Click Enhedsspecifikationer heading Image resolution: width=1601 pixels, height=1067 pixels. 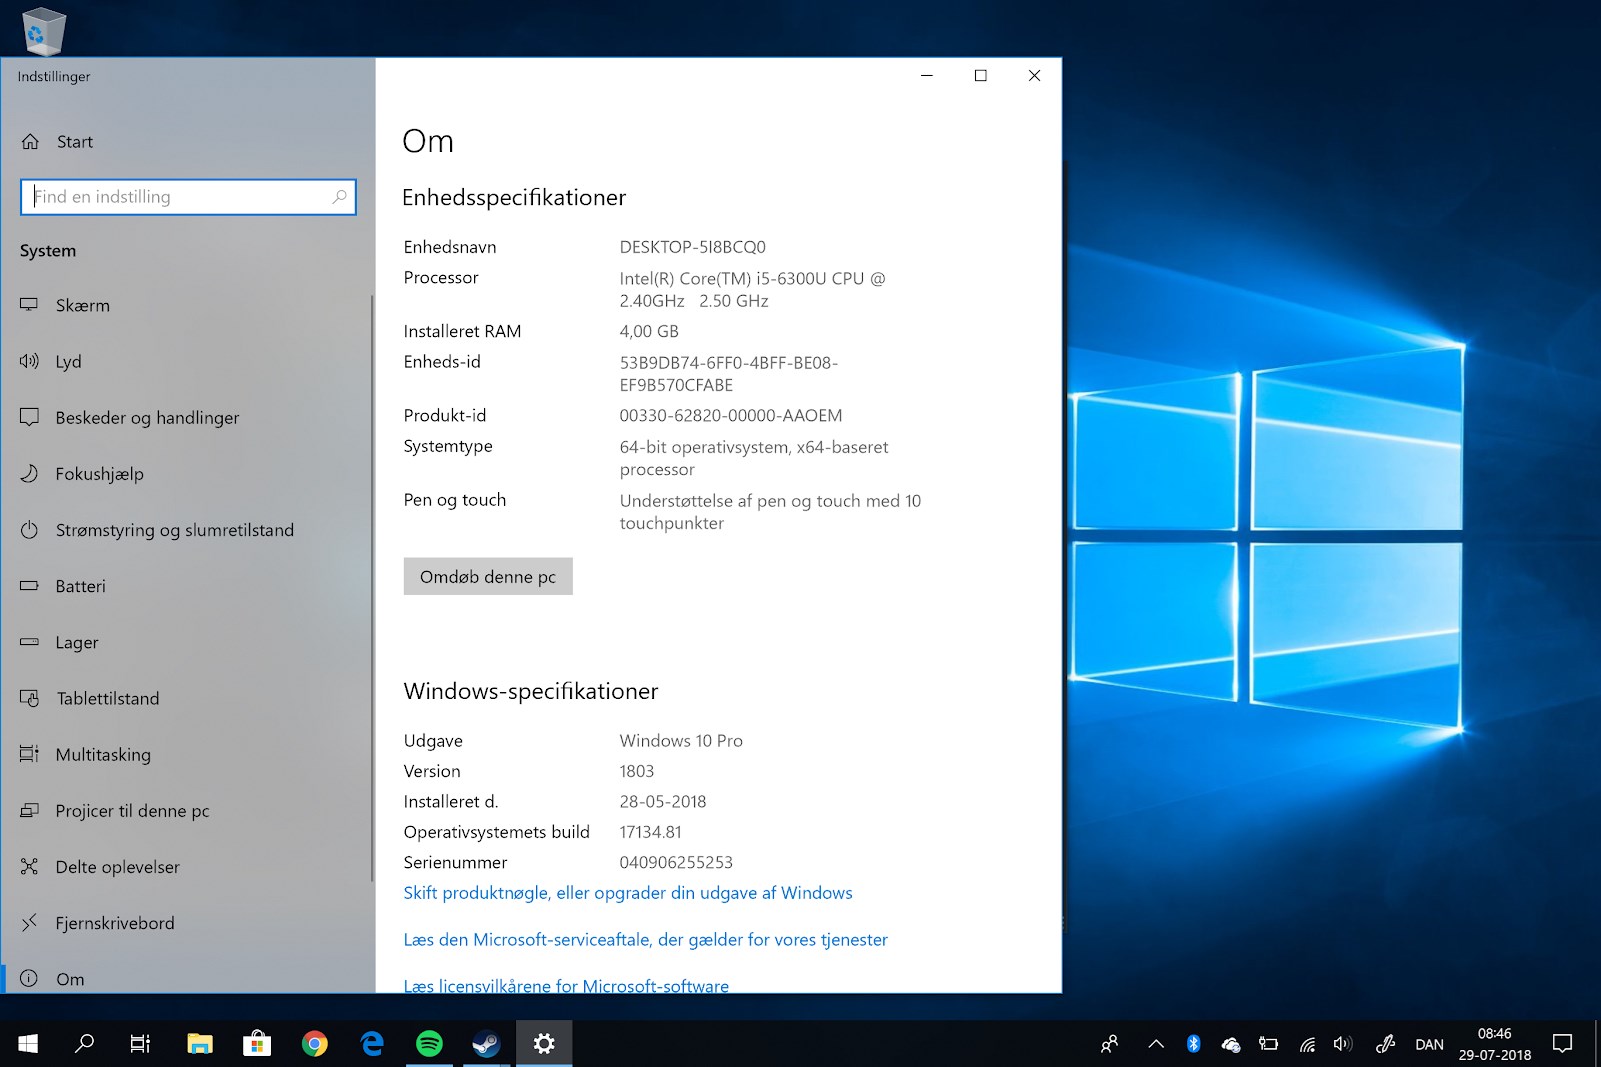point(514,198)
